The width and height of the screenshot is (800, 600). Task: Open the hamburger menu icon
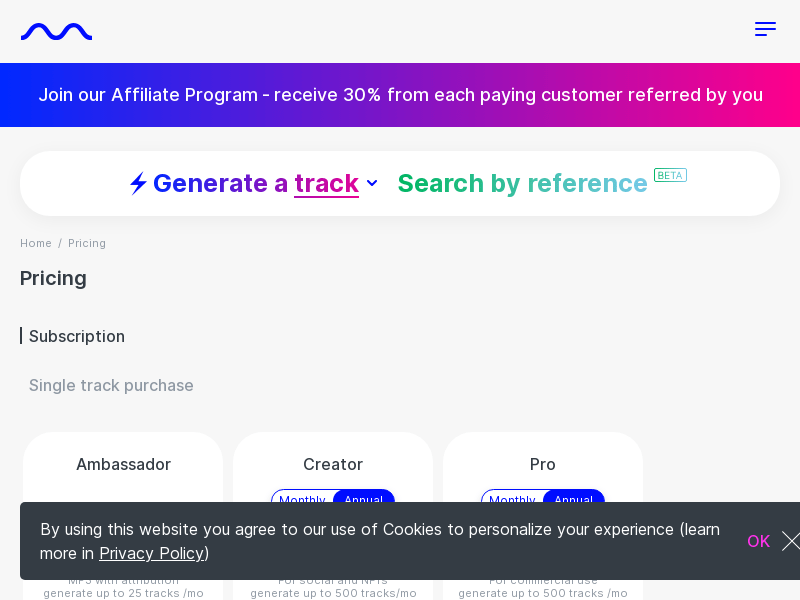click(765, 29)
